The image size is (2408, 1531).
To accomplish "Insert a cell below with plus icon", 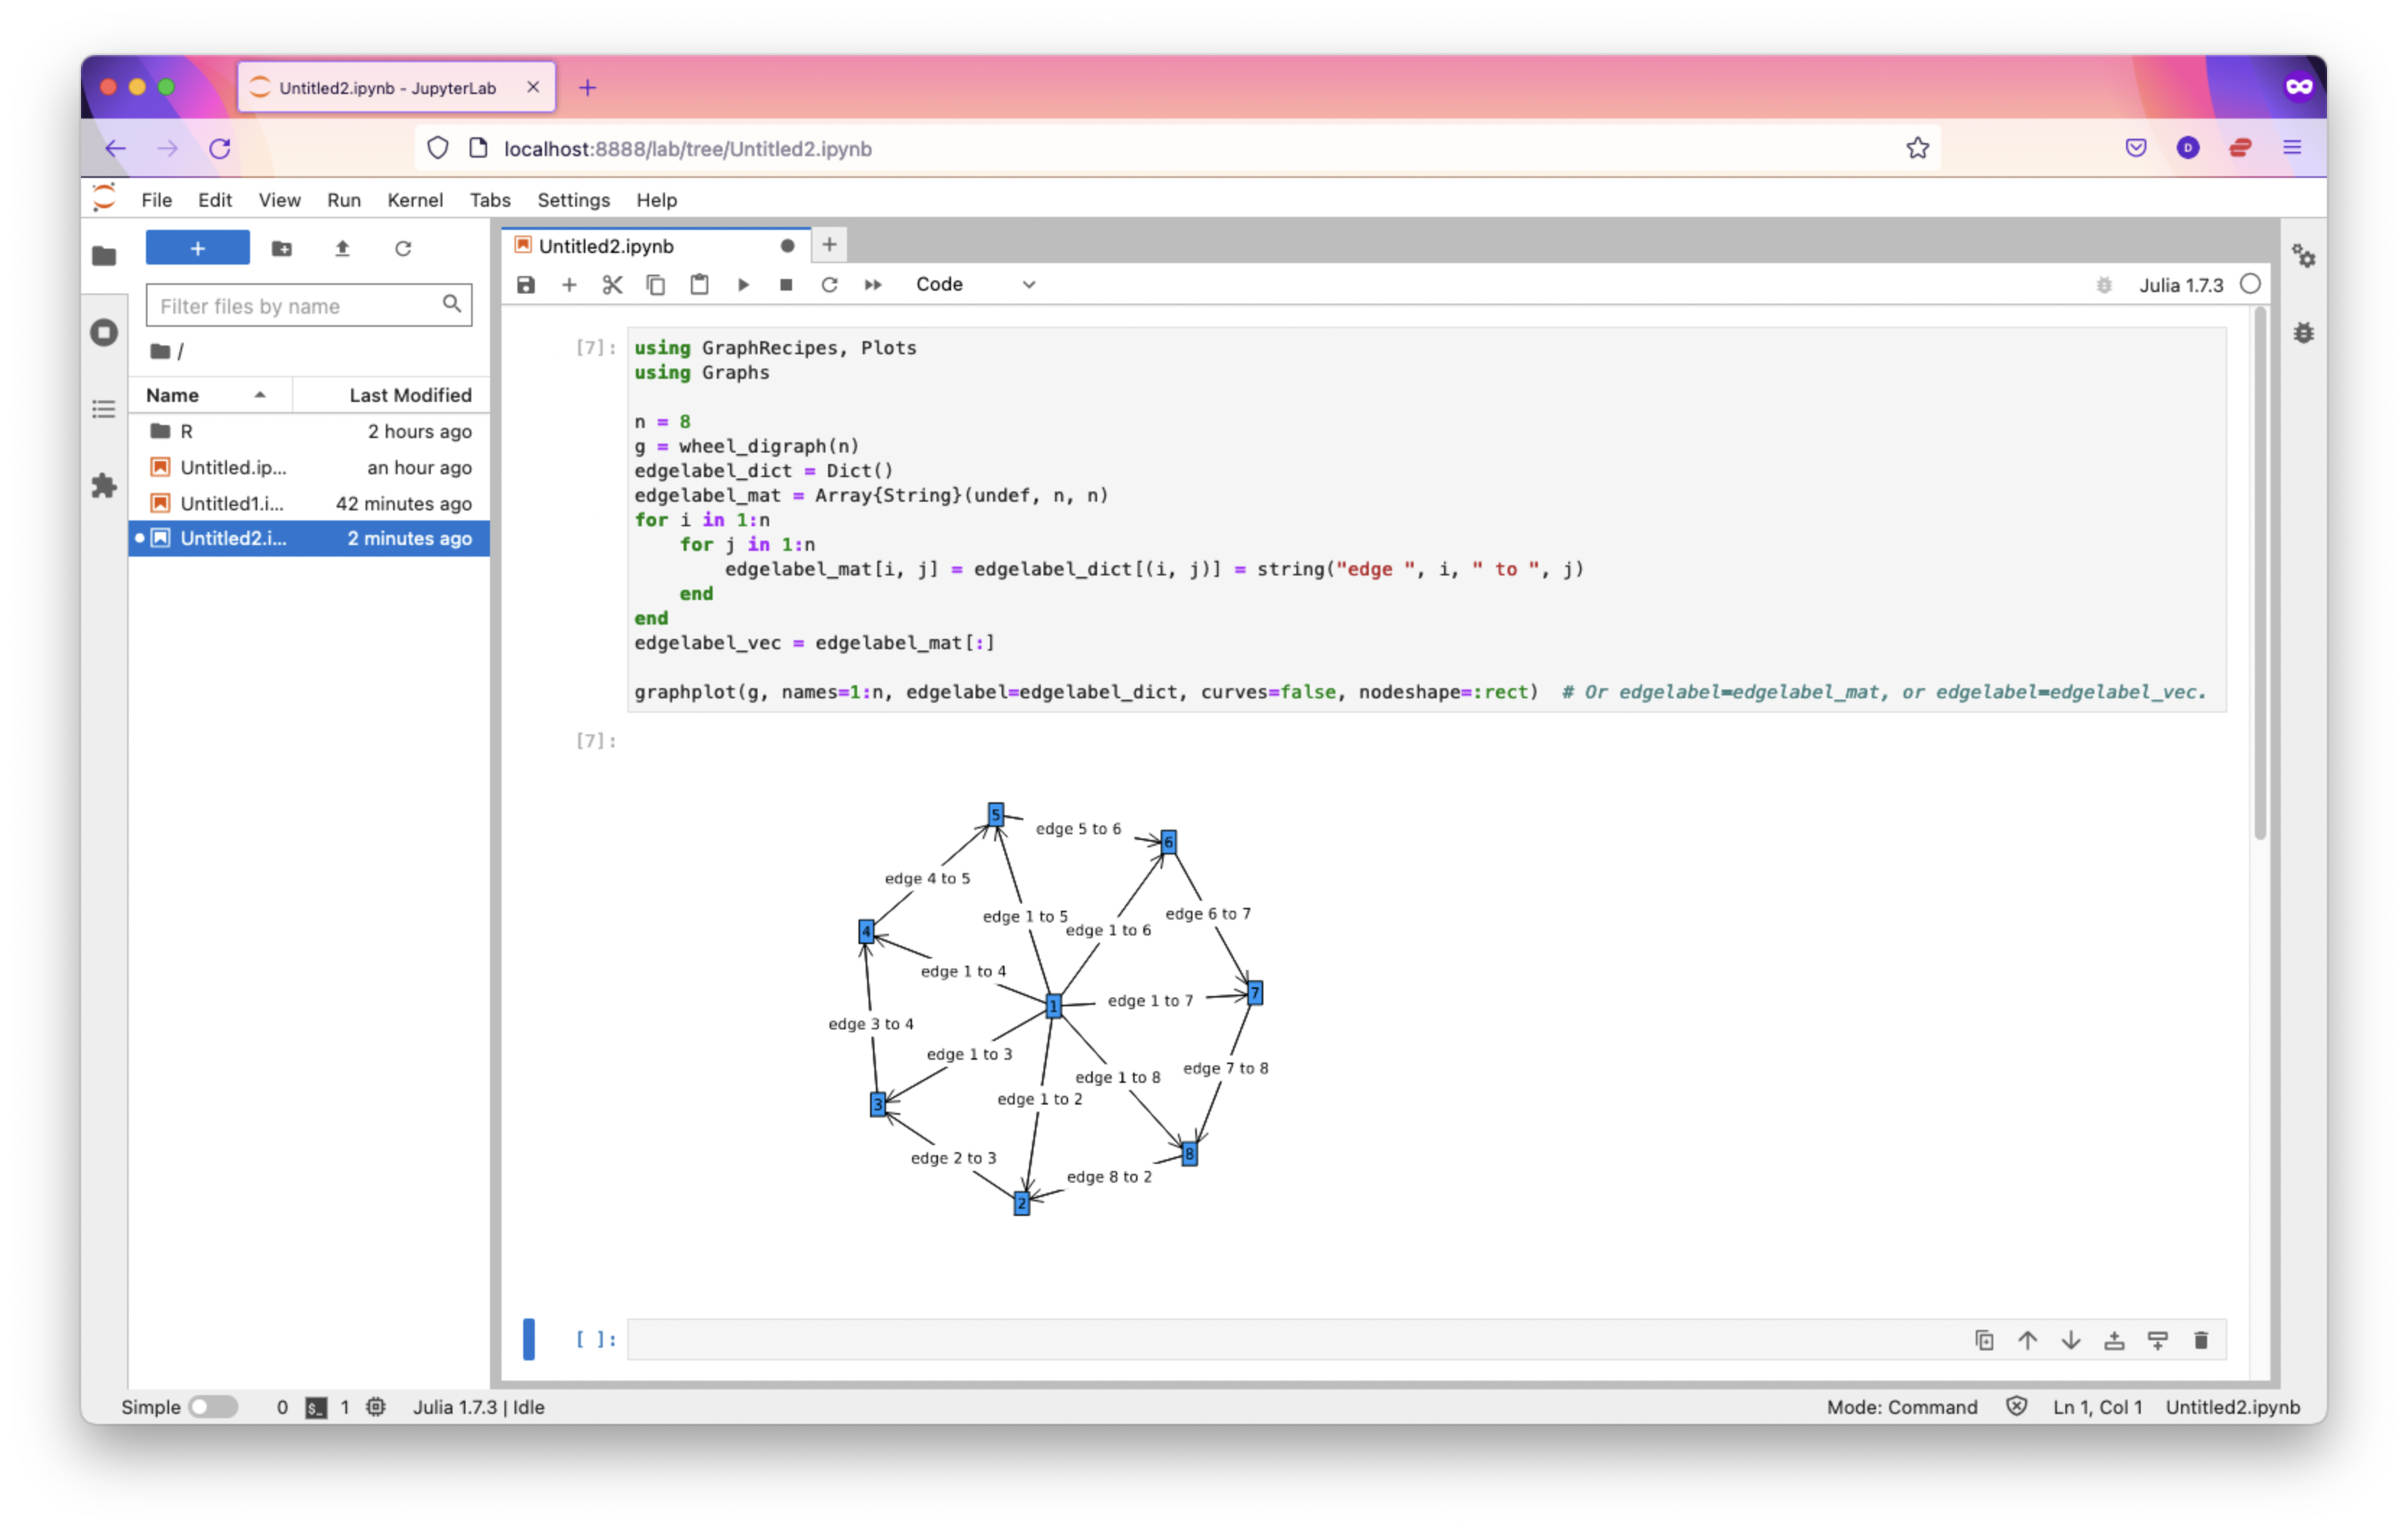I will click(569, 285).
